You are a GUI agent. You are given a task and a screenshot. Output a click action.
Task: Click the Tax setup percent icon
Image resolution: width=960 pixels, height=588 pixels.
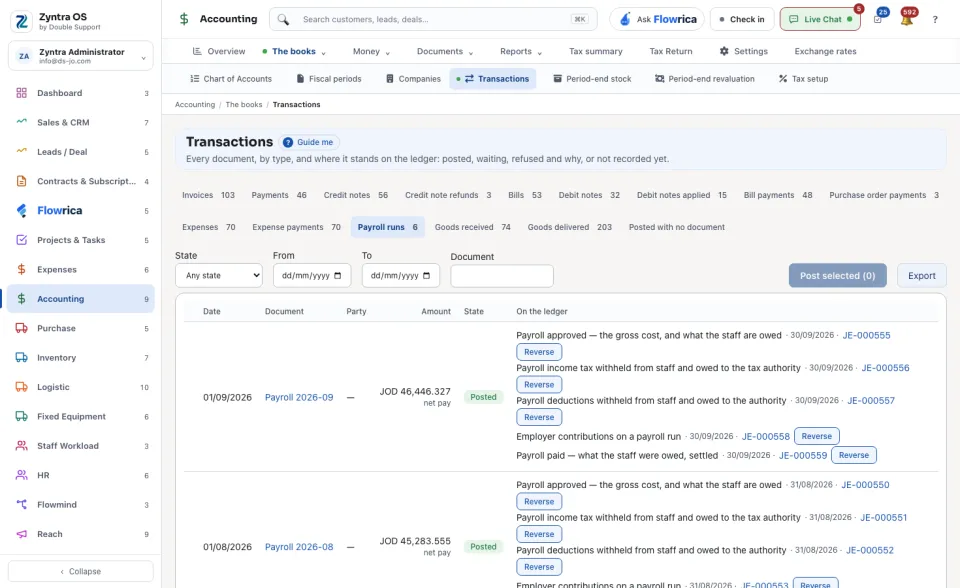click(x=783, y=78)
